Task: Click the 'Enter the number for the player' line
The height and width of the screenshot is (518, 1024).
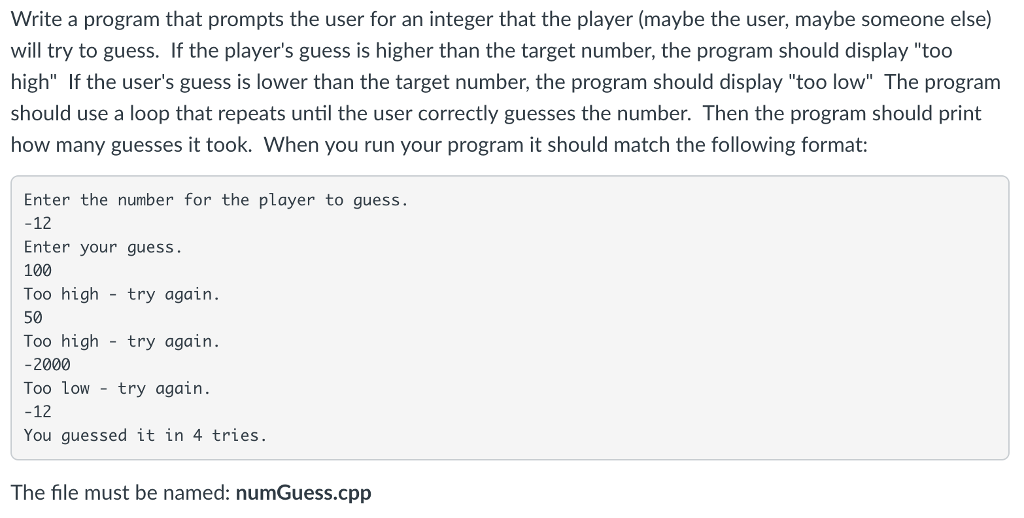Action: pyautogui.click(x=216, y=200)
